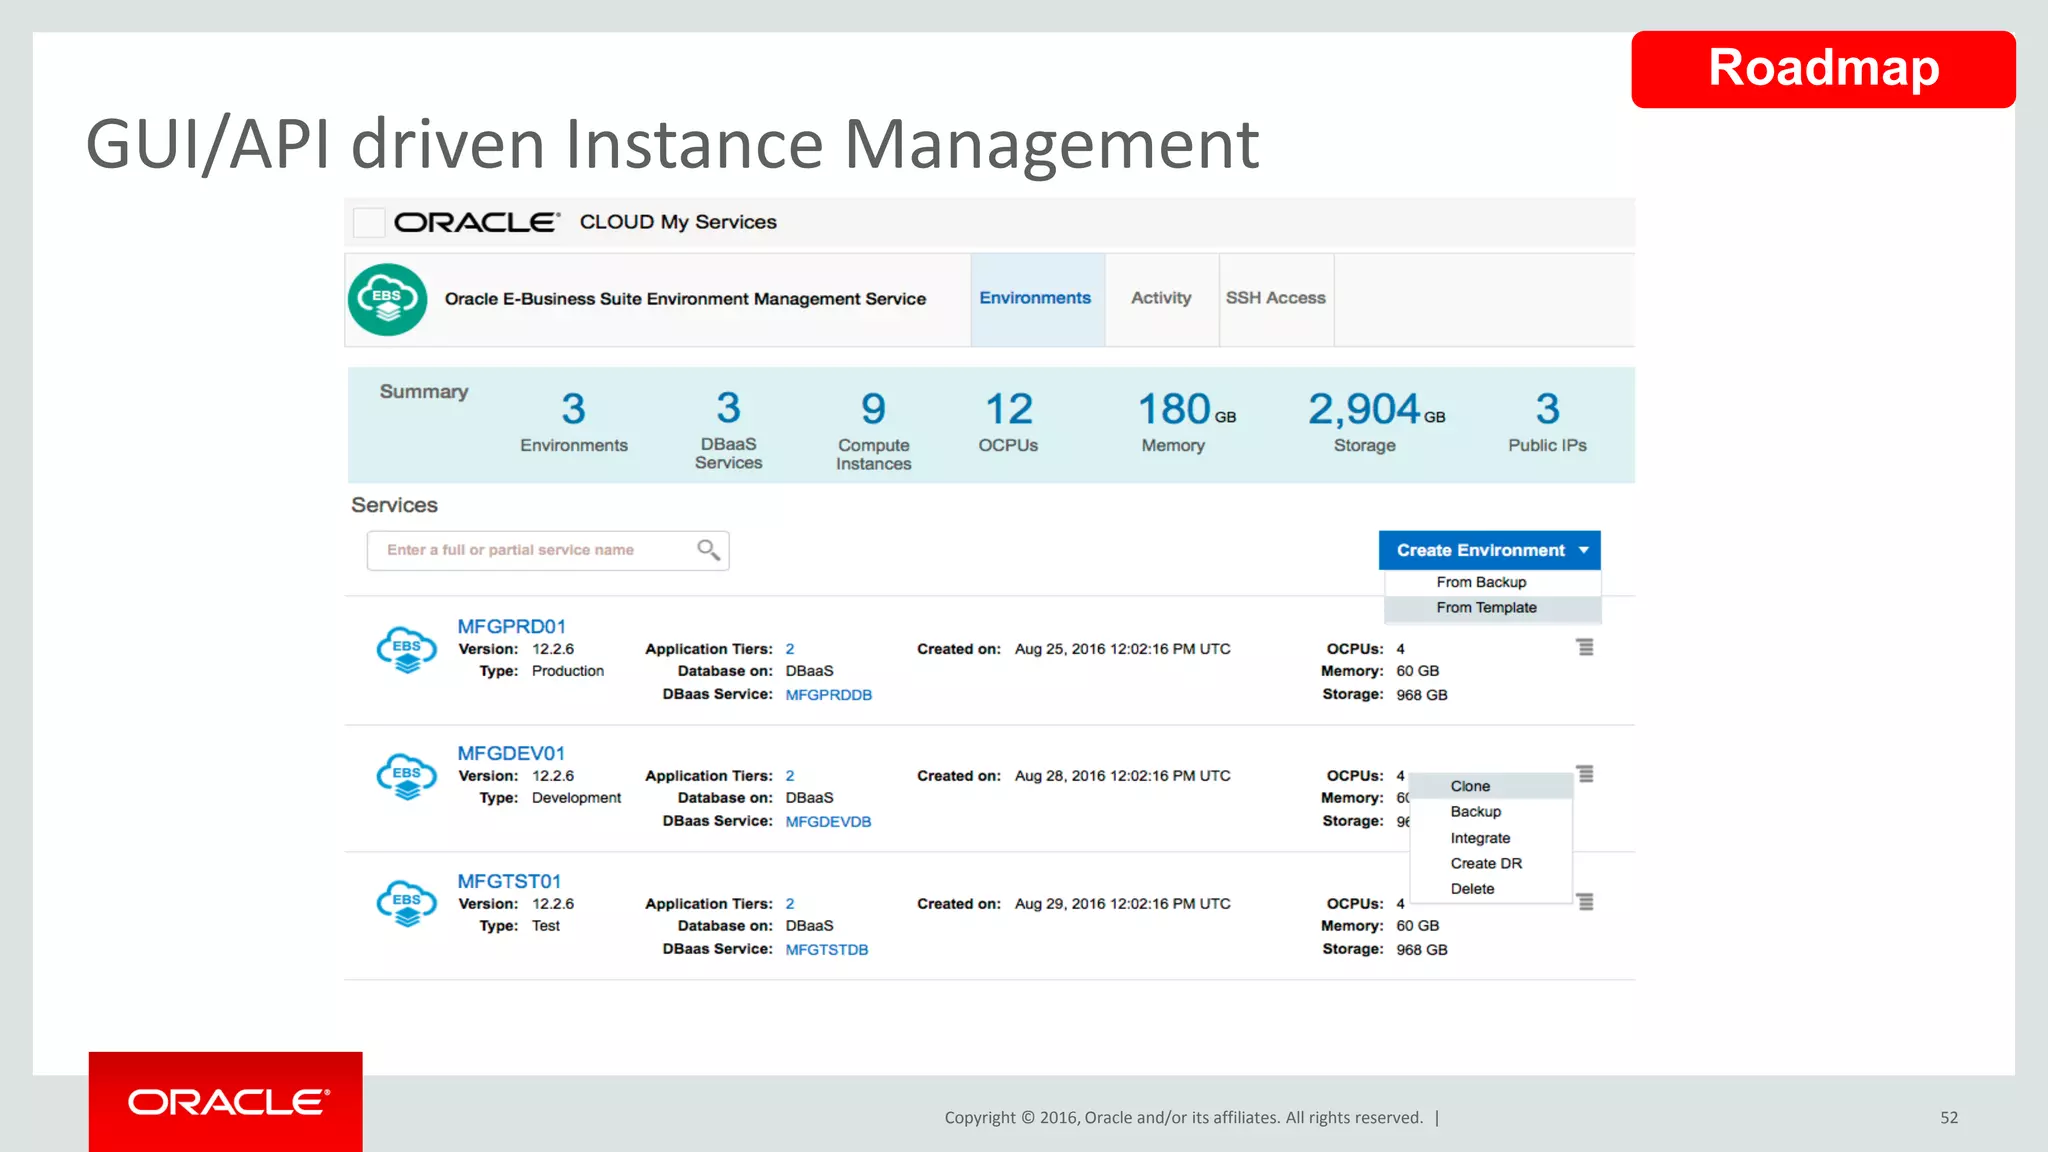Click the MFGTST01 EBS cloud icon

pyautogui.click(x=406, y=904)
